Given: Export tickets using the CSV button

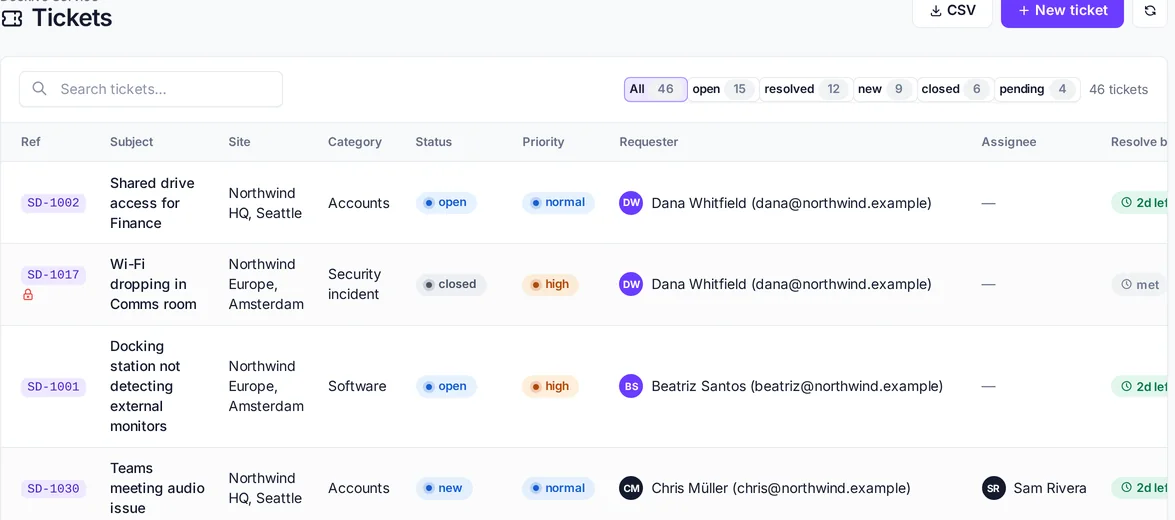Looking at the screenshot, I should (952, 11).
